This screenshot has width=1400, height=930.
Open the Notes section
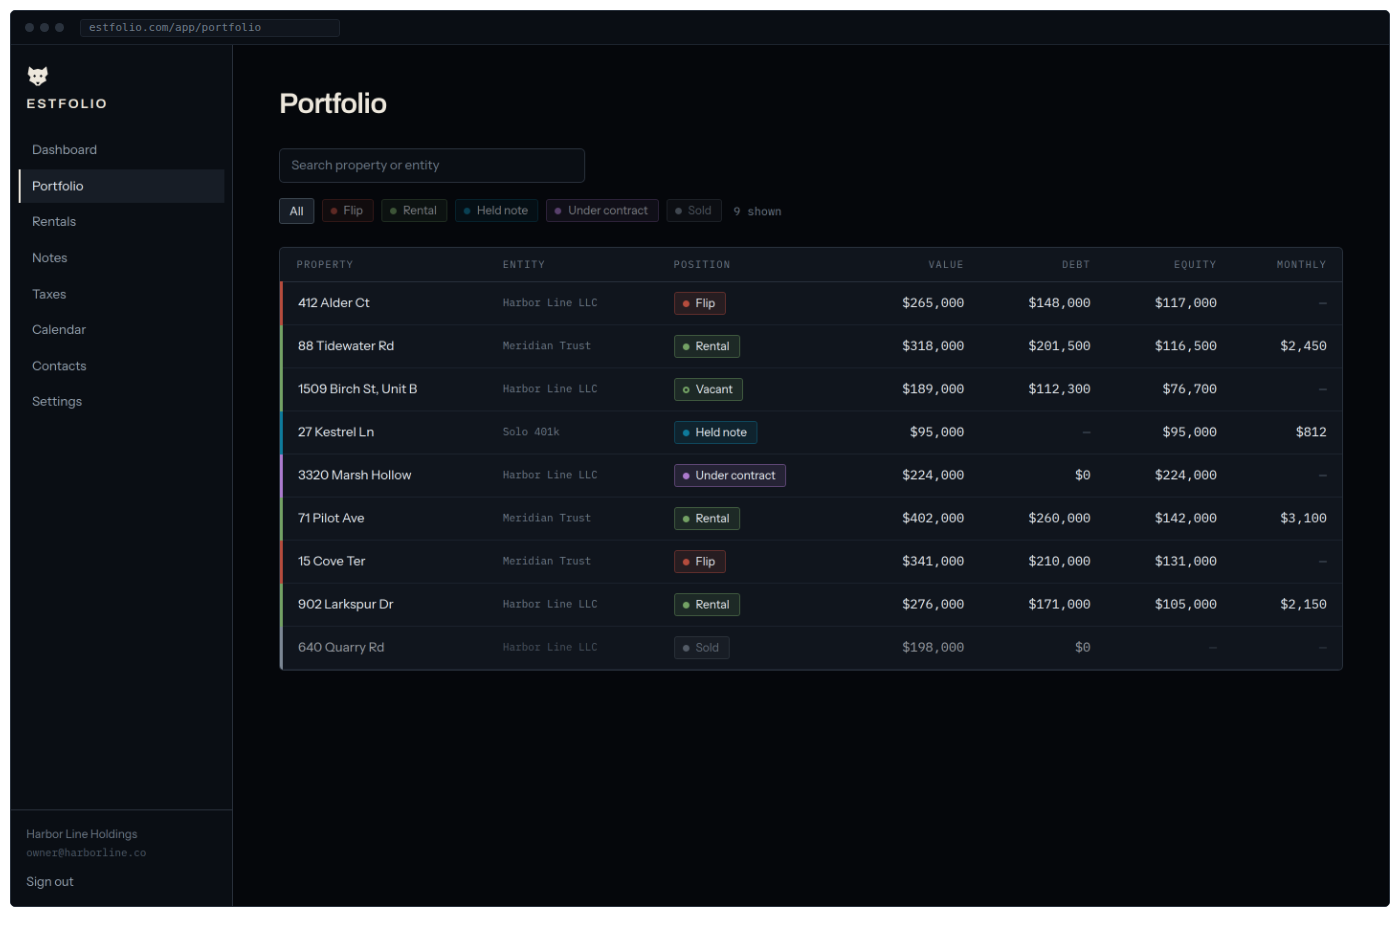coord(50,258)
